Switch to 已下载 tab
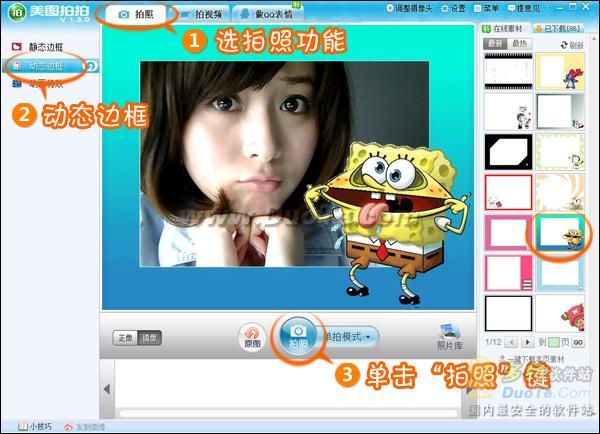Screen dimensions: 600x434 (558, 28)
